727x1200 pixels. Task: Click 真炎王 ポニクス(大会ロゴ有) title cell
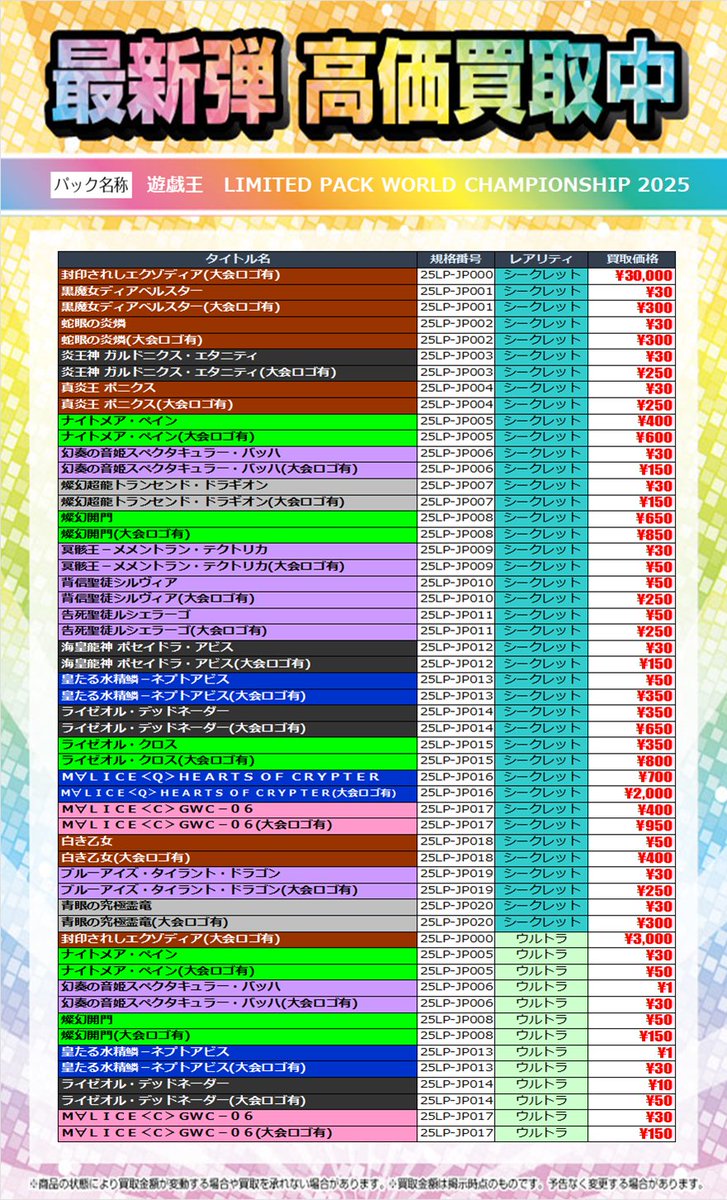[x=237, y=404]
